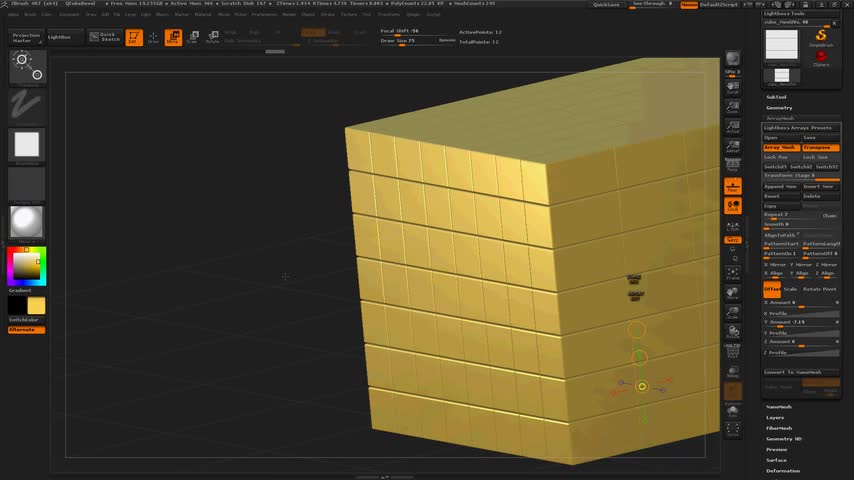Activate Edit mode button in top shelf

point(134,37)
